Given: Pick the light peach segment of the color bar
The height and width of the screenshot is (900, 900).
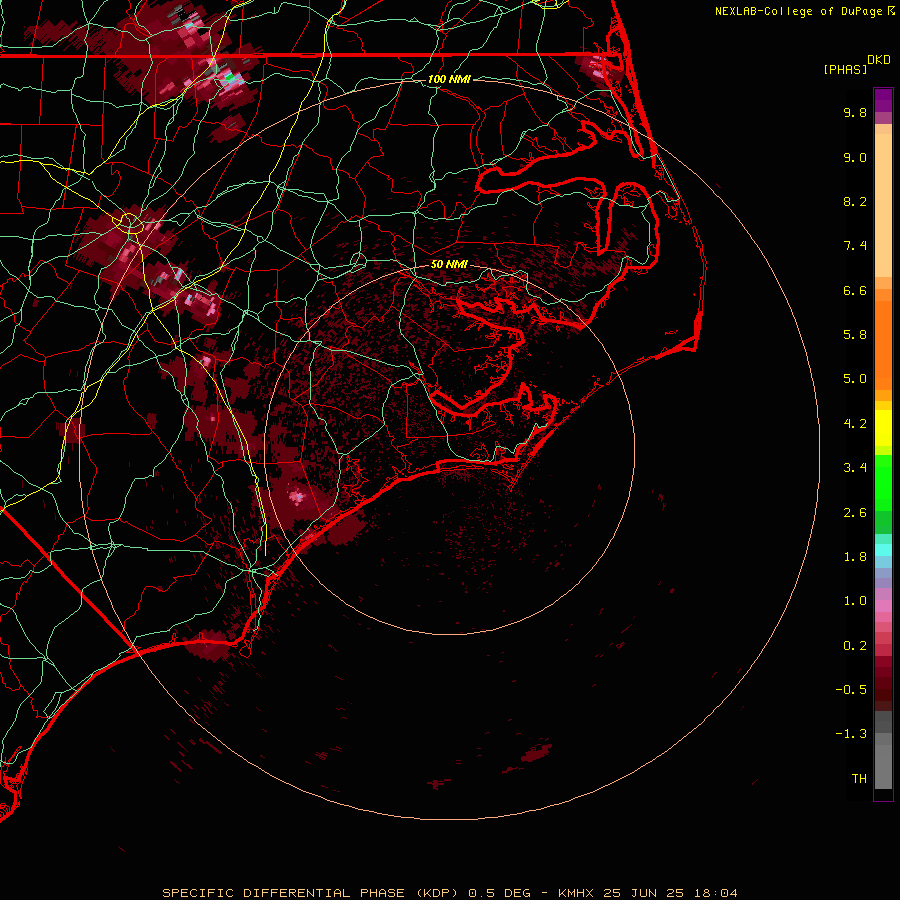Looking at the screenshot, I should (883, 205).
